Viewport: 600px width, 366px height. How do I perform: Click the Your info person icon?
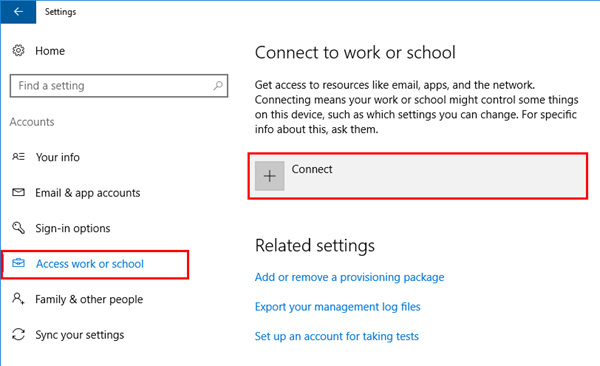click(x=18, y=157)
